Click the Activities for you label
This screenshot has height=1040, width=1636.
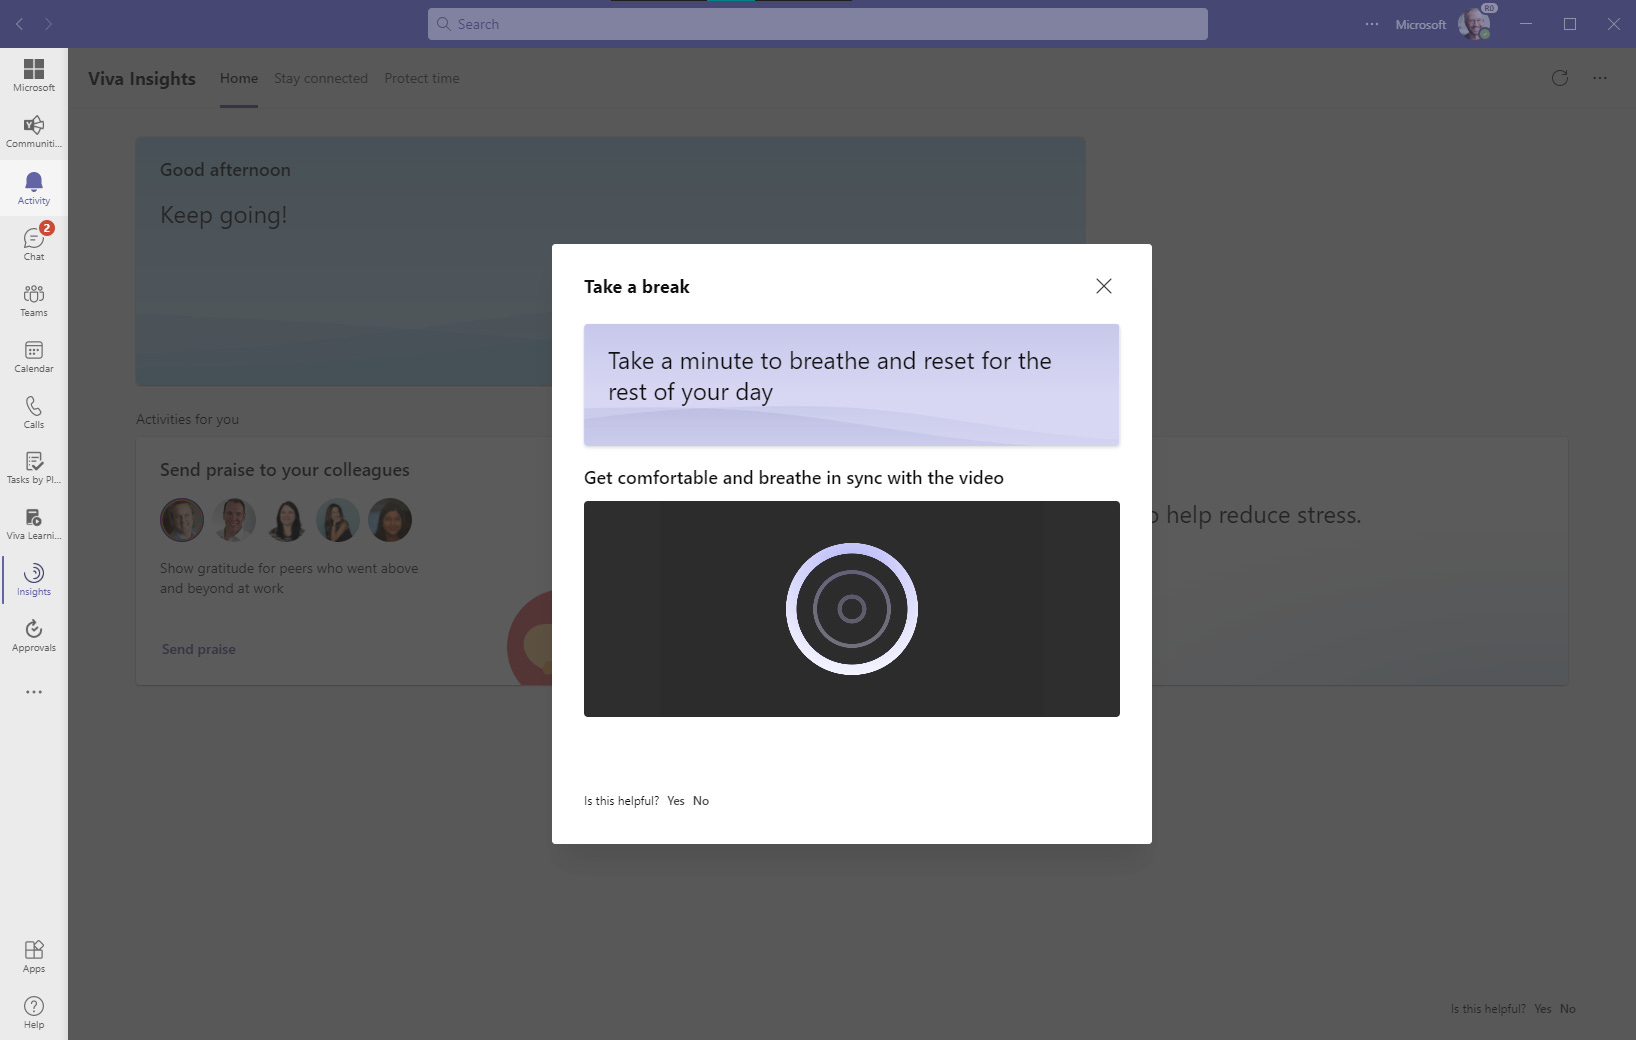point(188,419)
